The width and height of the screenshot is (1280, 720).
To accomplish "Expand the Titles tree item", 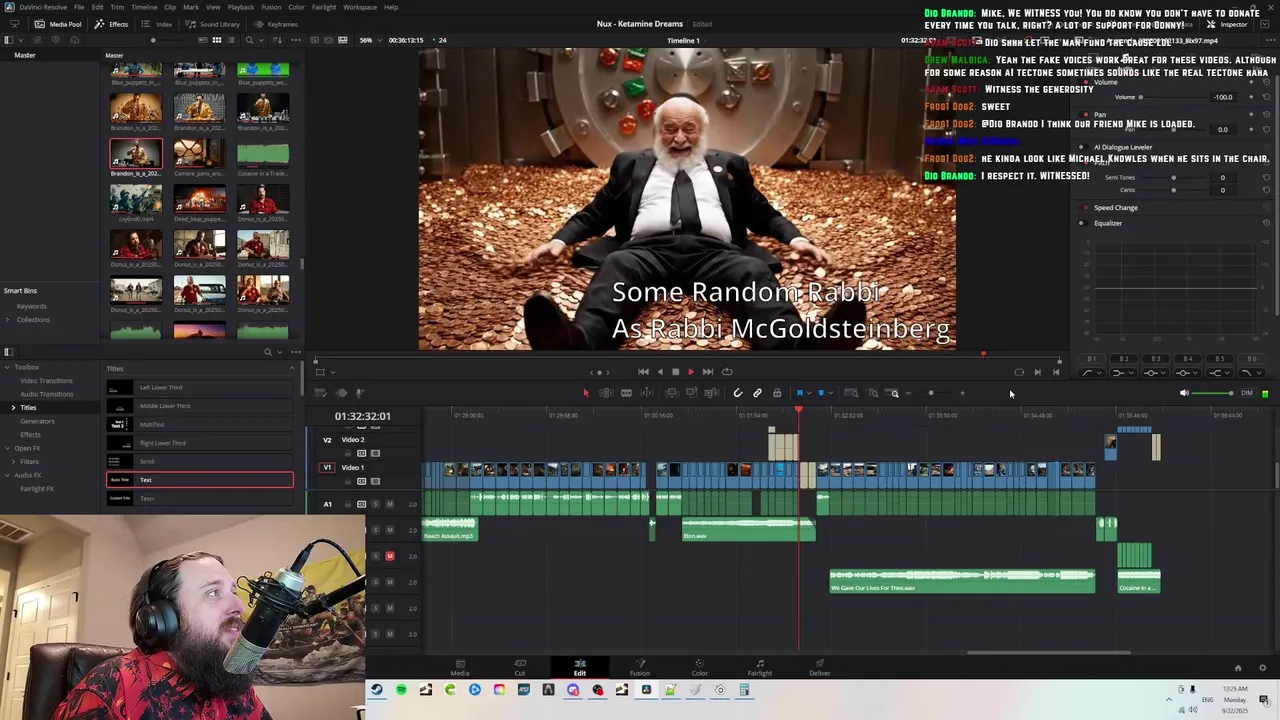I will pyautogui.click(x=13, y=407).
